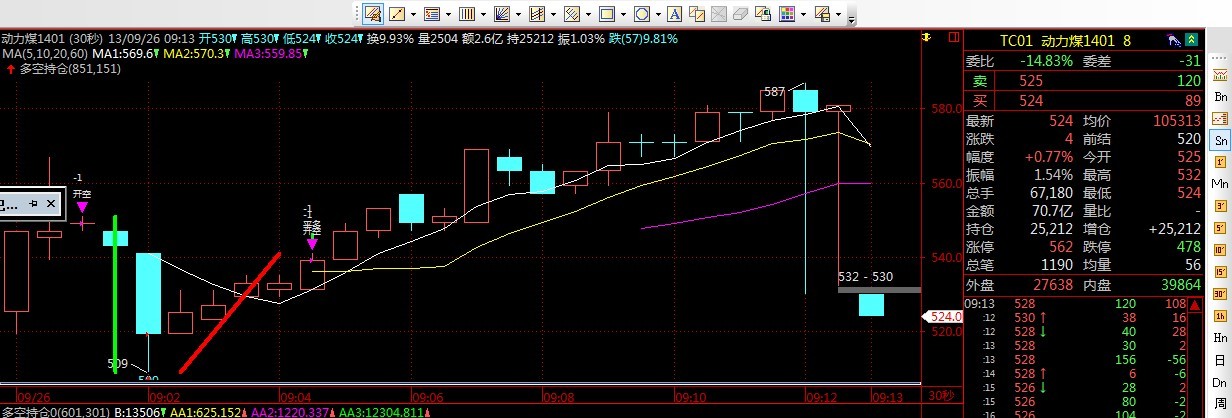Screen dimensions: 1232x418
Task: Click the eraser tool in toolbar
Action: (740, 14)
